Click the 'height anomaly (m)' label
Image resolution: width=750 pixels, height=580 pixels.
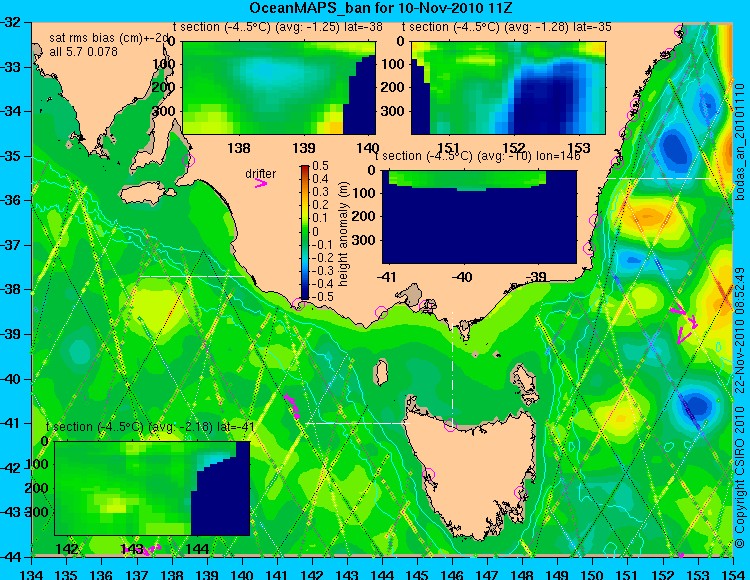pos(342,234)
